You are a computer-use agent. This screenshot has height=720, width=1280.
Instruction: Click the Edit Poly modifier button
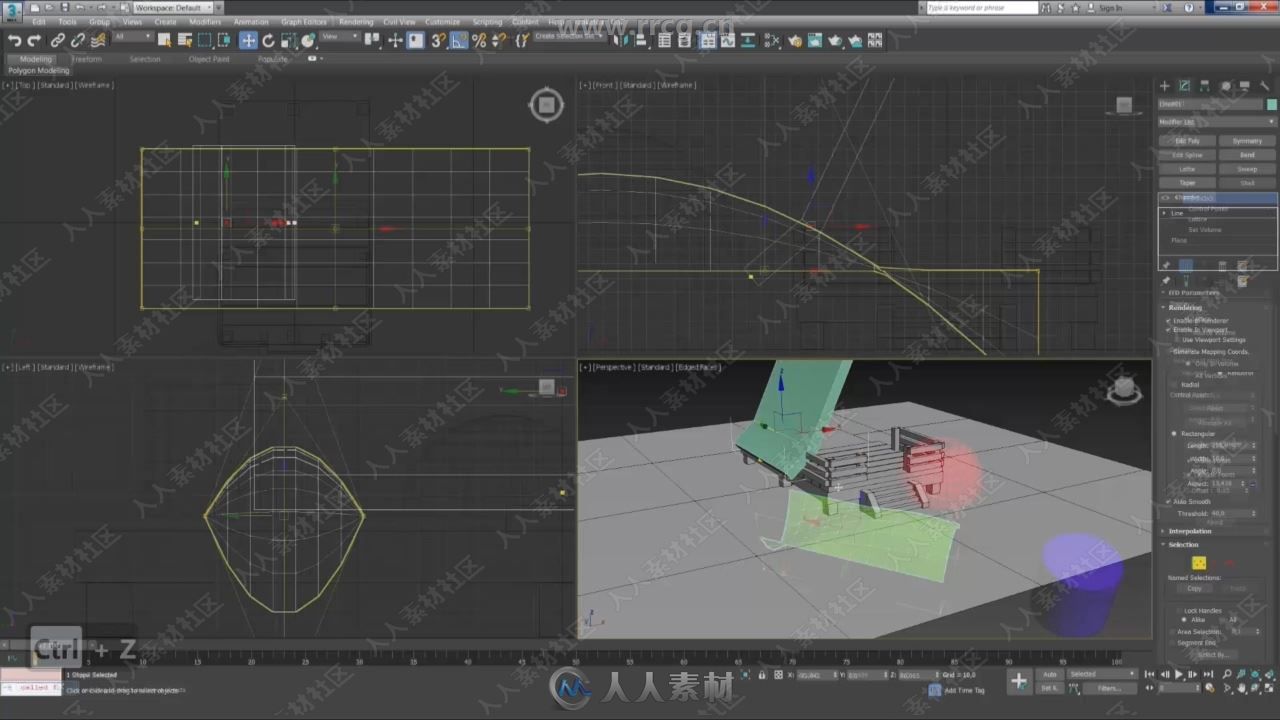coord(1188,141)
